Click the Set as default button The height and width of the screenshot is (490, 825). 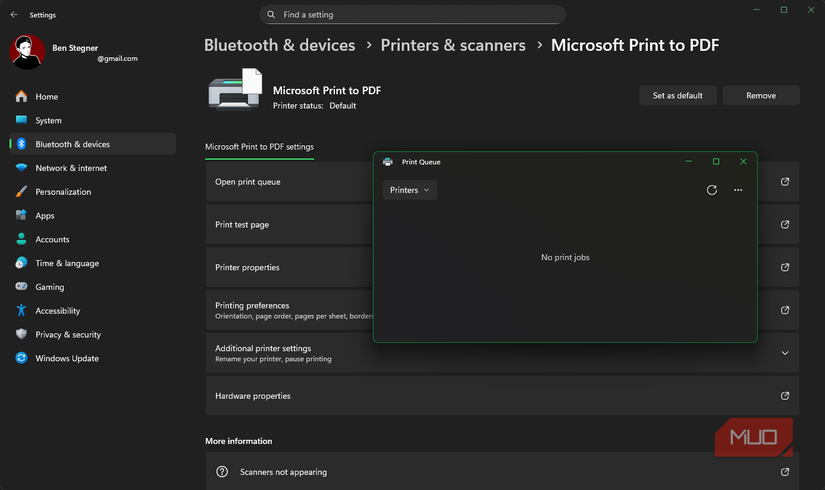678,95
